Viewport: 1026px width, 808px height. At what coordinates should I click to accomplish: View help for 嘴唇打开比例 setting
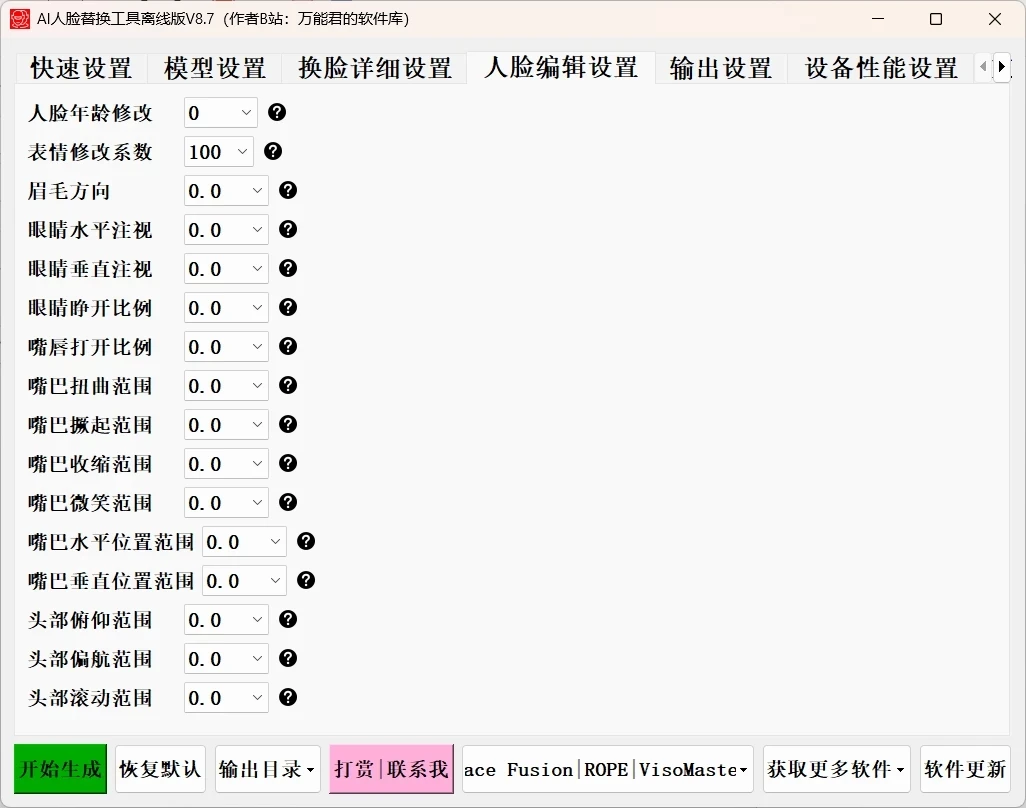[287, 346]
